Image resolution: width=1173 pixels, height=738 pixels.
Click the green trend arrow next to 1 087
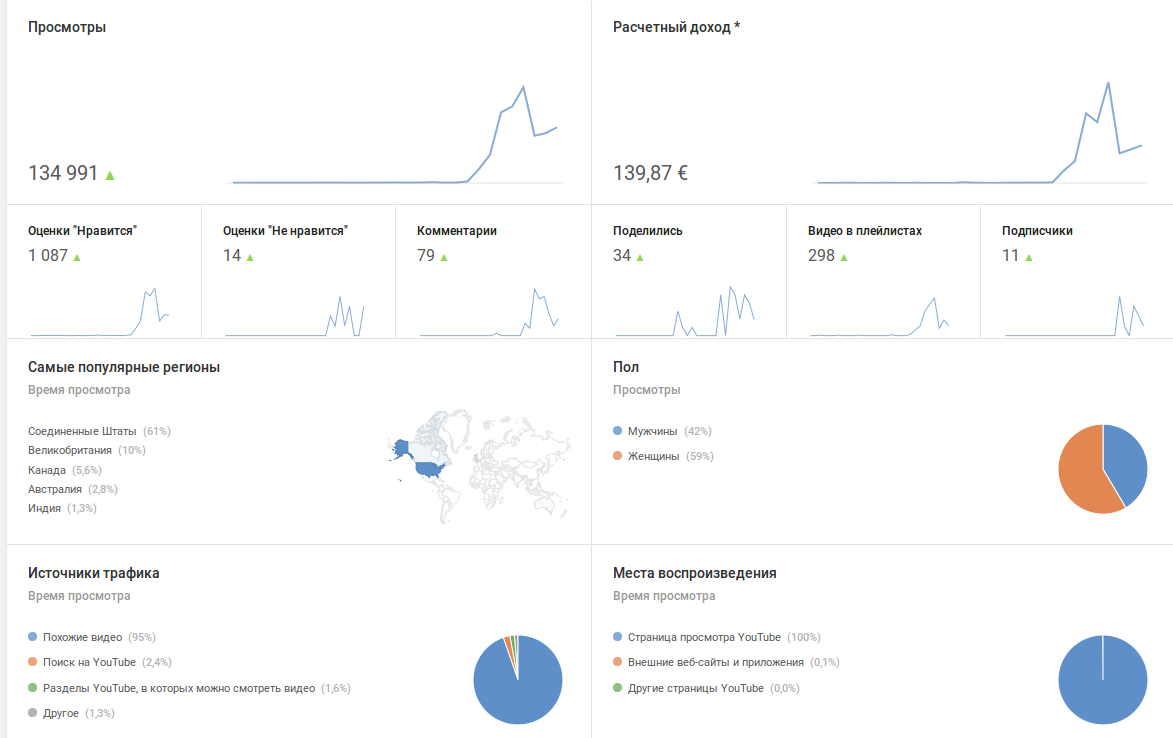click(x=77, y=257)
